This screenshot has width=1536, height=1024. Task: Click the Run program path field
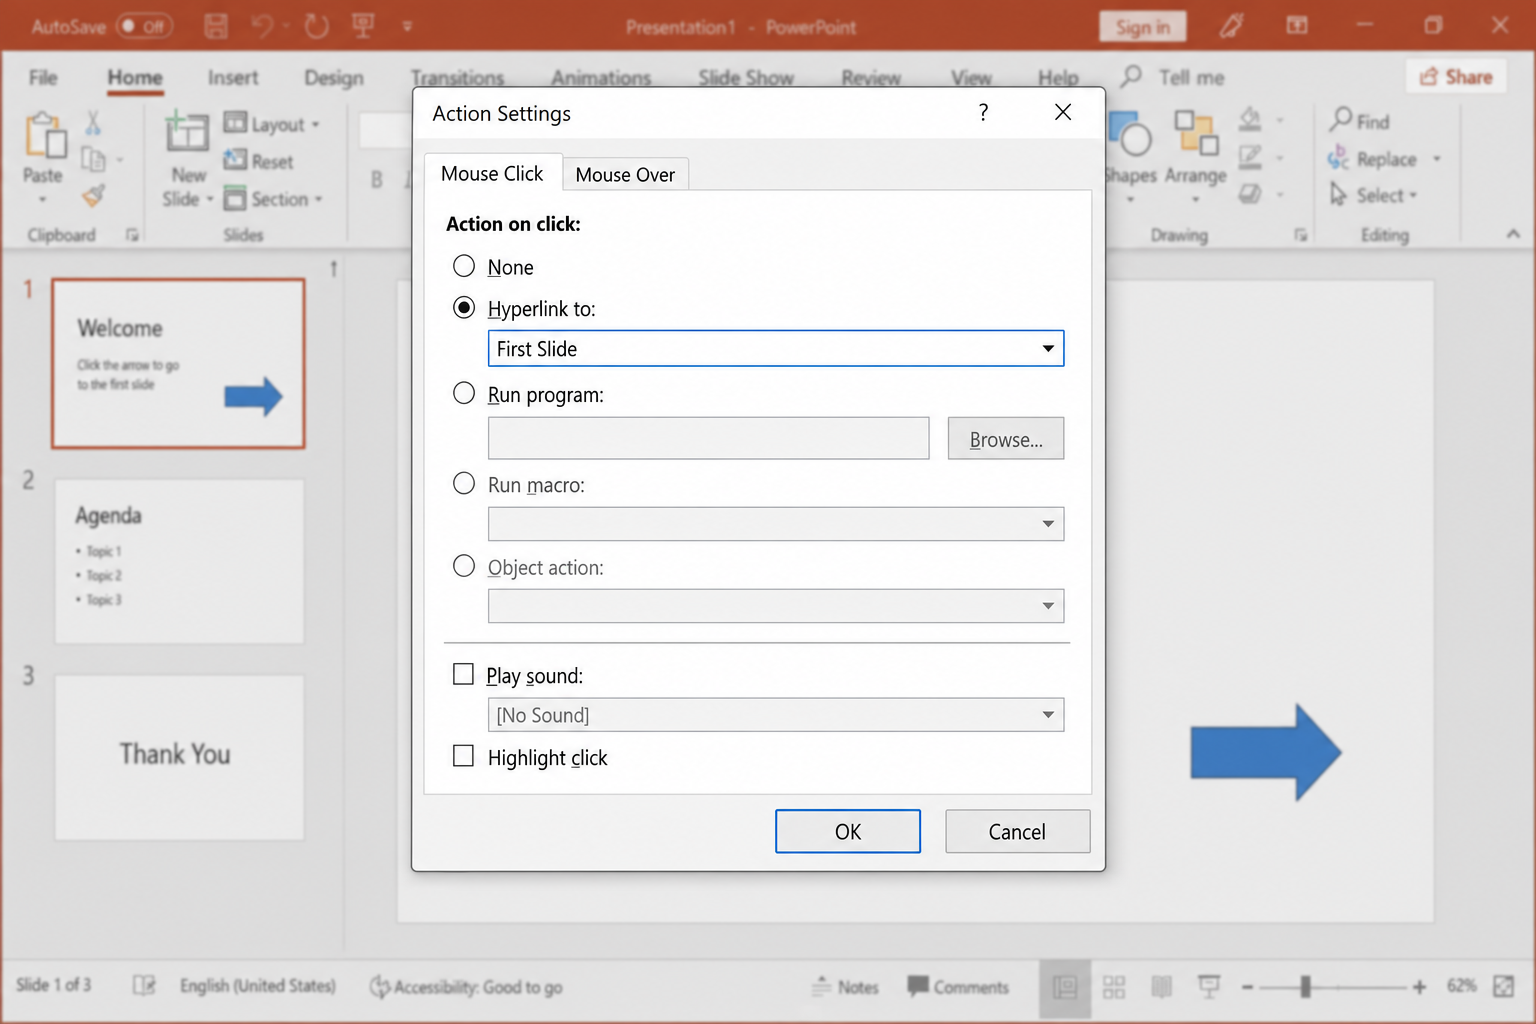click(x=708, y=439)
